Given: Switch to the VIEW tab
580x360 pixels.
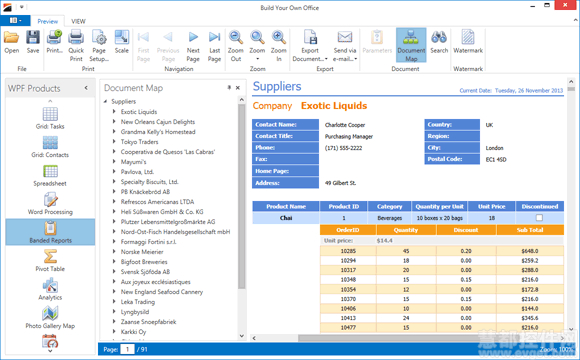Looking at the screenshot, I should pos(78,21).
